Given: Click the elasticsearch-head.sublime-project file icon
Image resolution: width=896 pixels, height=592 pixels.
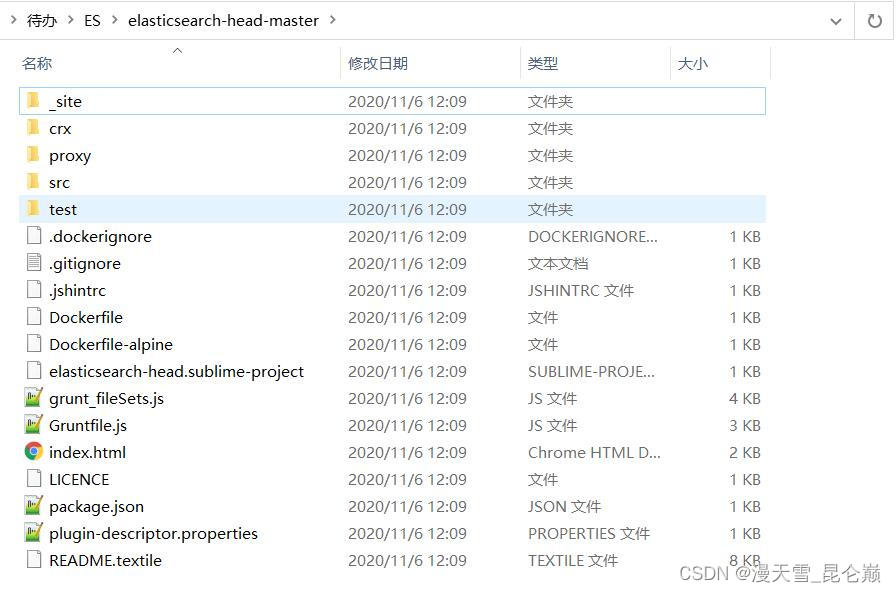Looking at the screenshot, I should pos(34,370).
